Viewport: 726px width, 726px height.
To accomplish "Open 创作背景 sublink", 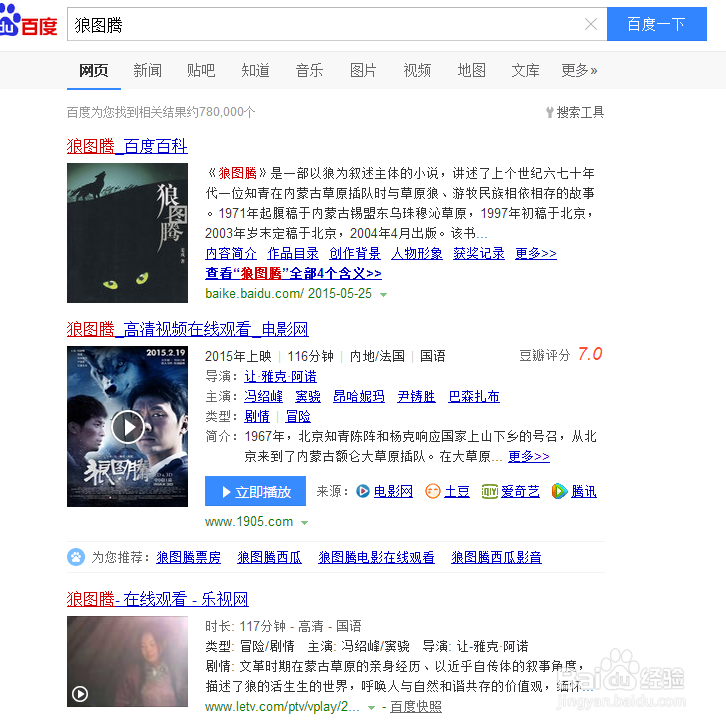I will (355, 253).
